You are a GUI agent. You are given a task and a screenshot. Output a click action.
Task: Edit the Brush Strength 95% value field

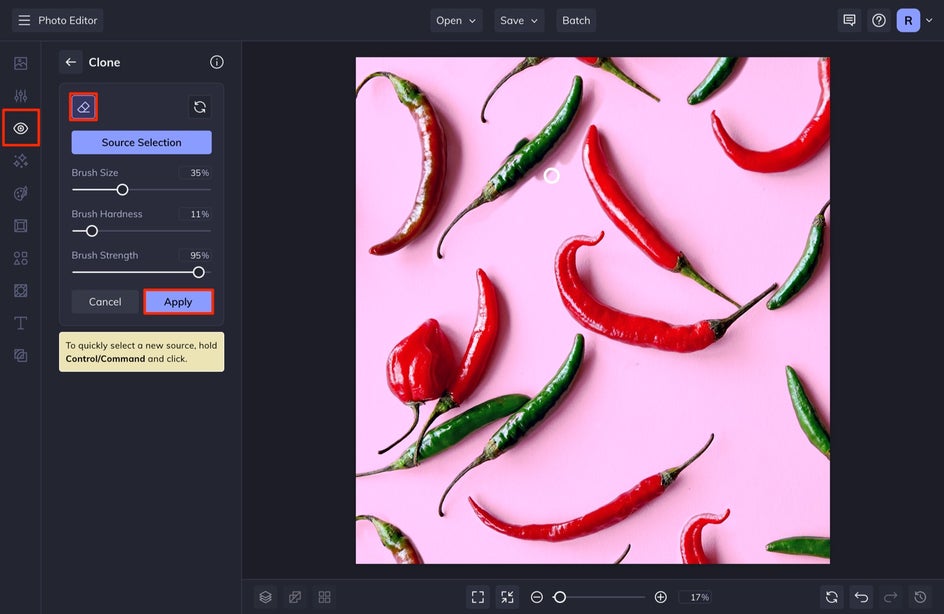195,256
